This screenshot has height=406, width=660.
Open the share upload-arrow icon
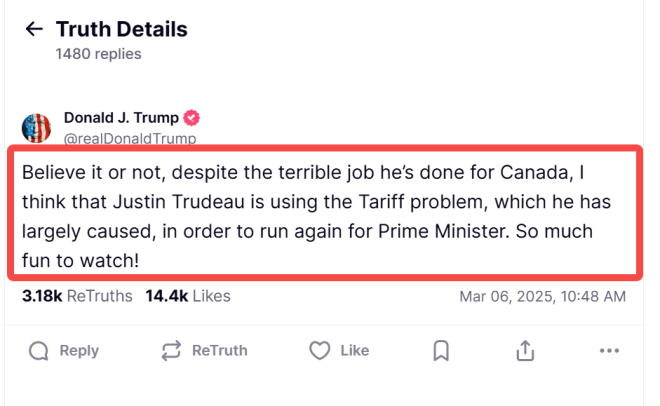525,350
